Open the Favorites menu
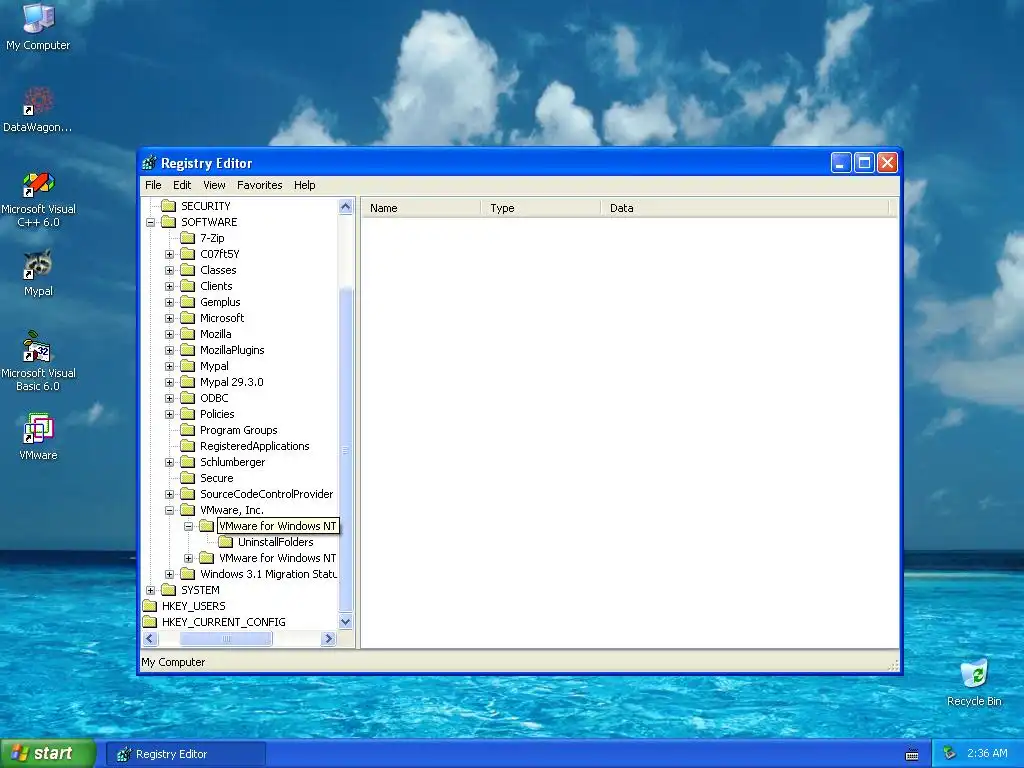This screenshot has height=768, width=1024. pos(259,185)
